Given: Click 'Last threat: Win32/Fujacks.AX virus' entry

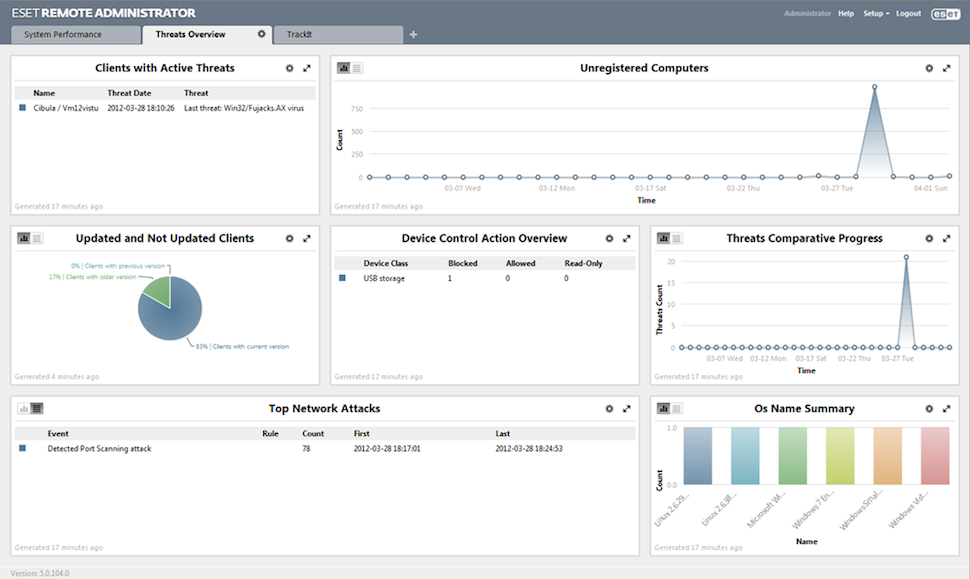Looking at the screenshot, I should [244, 108].
